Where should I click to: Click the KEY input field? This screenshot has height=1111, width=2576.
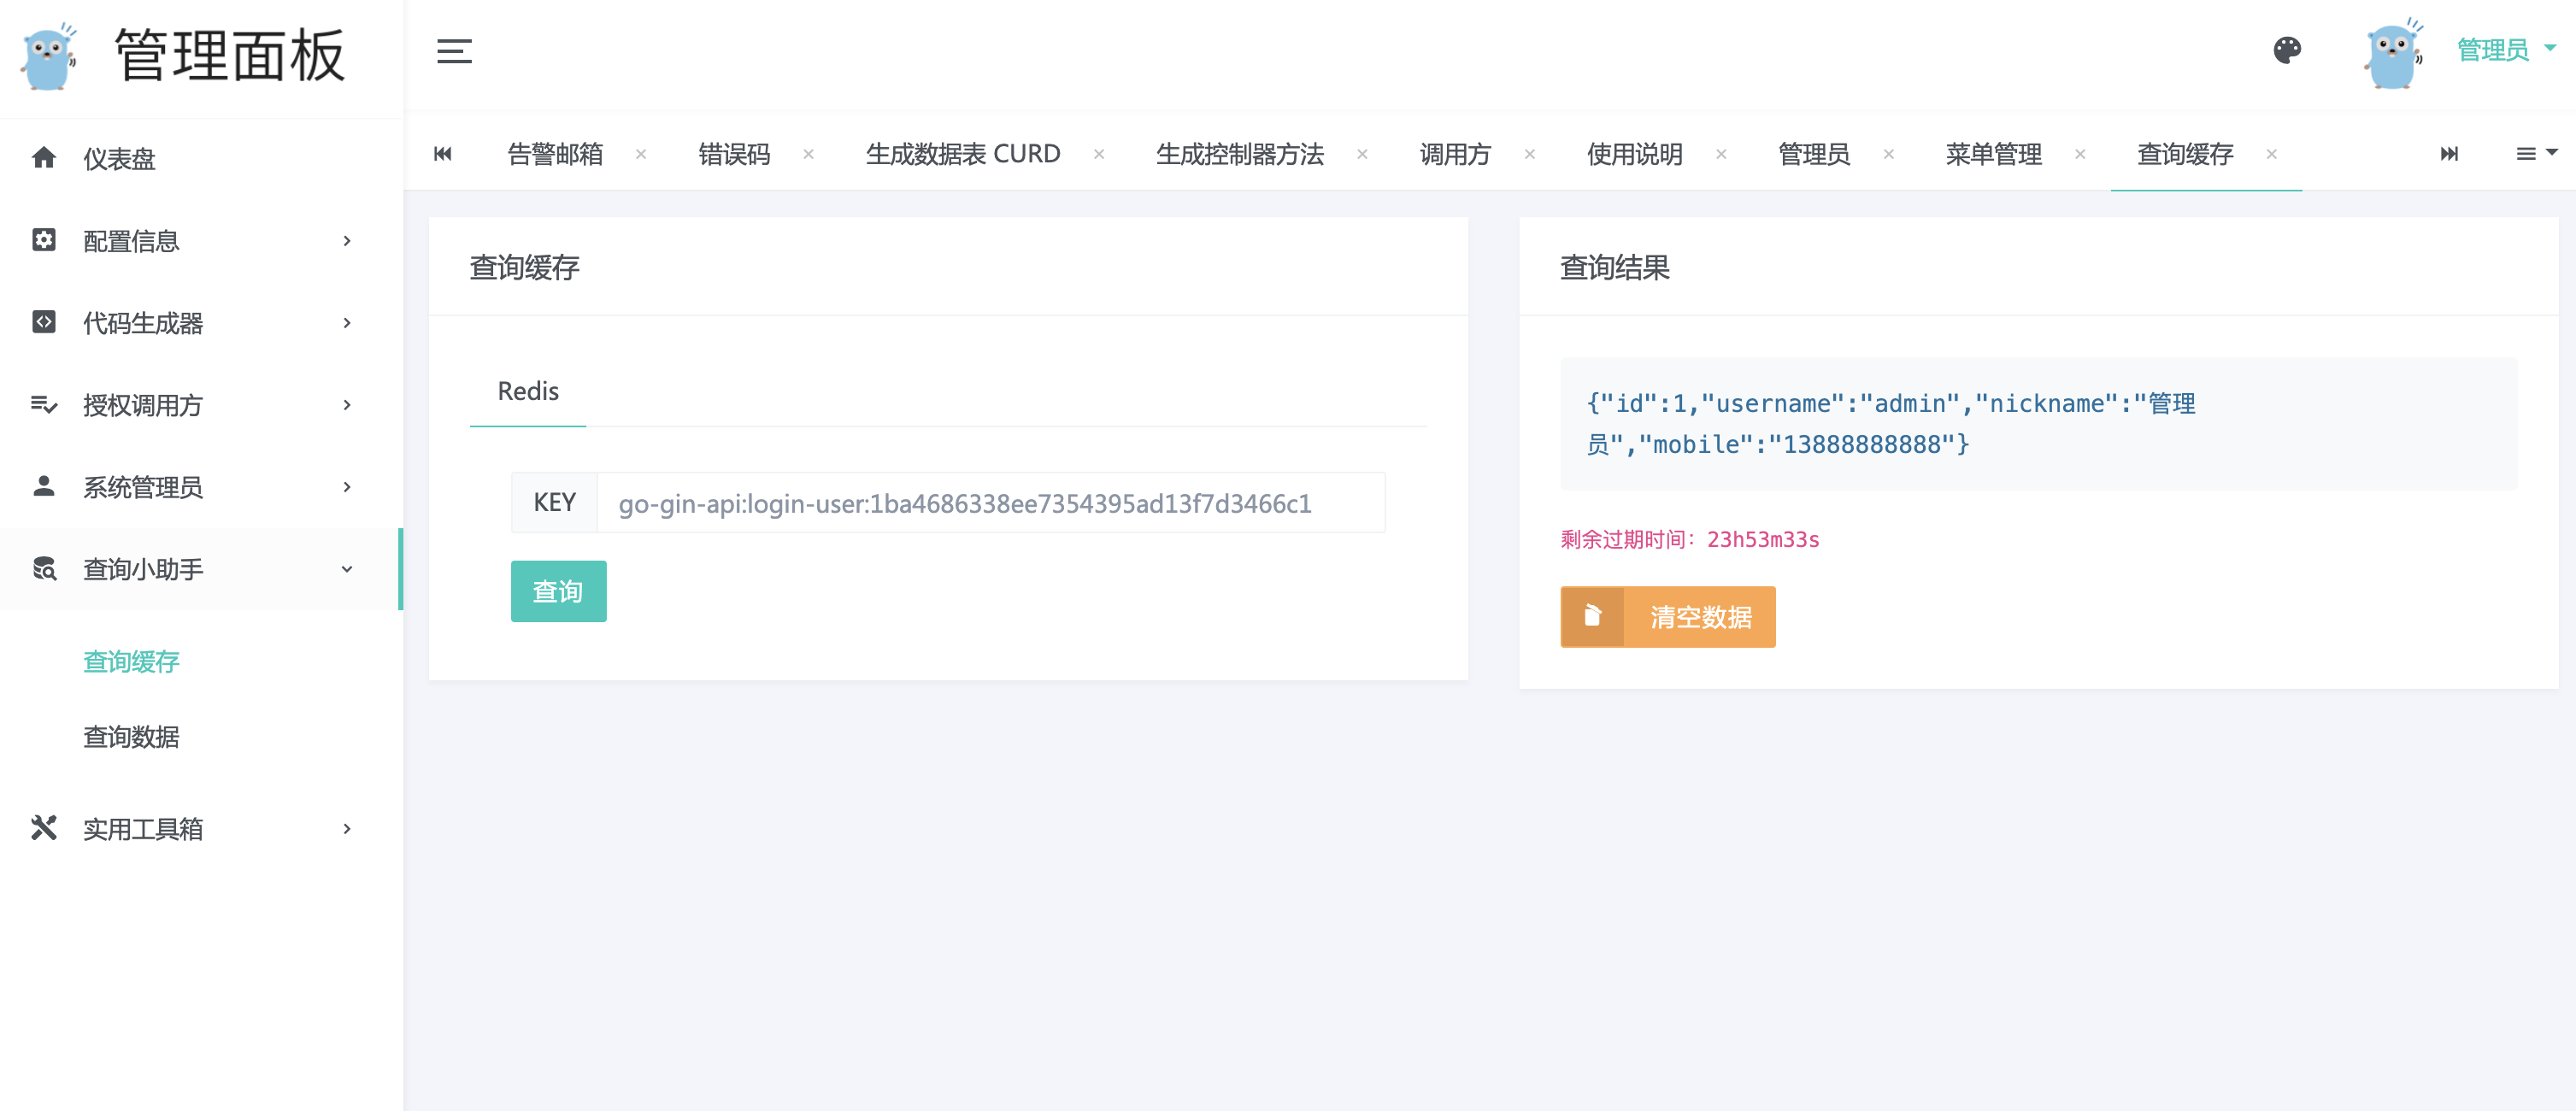tap(990, 503)
